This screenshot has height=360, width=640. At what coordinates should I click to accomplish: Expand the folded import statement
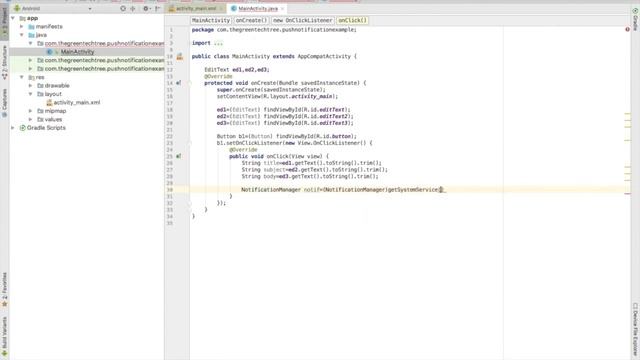coord(218,43)
